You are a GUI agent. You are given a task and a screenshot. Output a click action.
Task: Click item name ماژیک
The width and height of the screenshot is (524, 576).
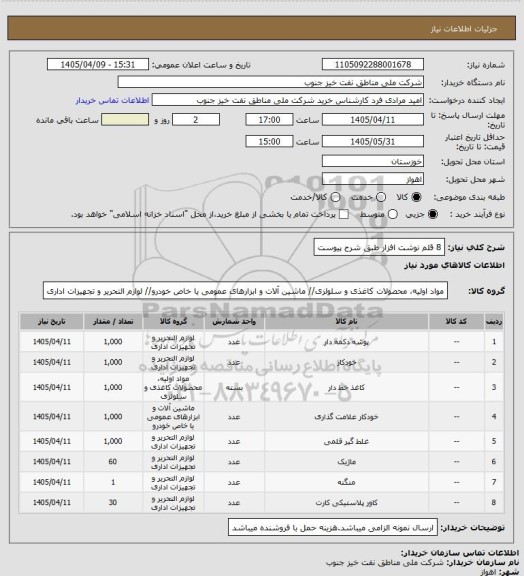346,462
